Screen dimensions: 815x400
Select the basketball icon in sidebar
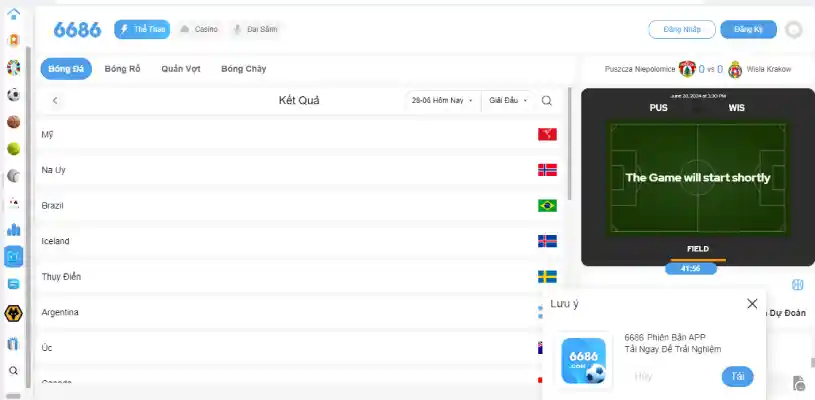[14, 122]
